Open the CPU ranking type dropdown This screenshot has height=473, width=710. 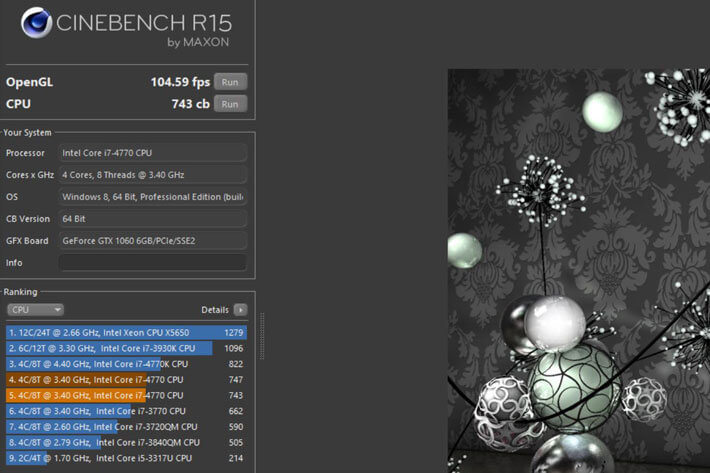click(35, 310)
